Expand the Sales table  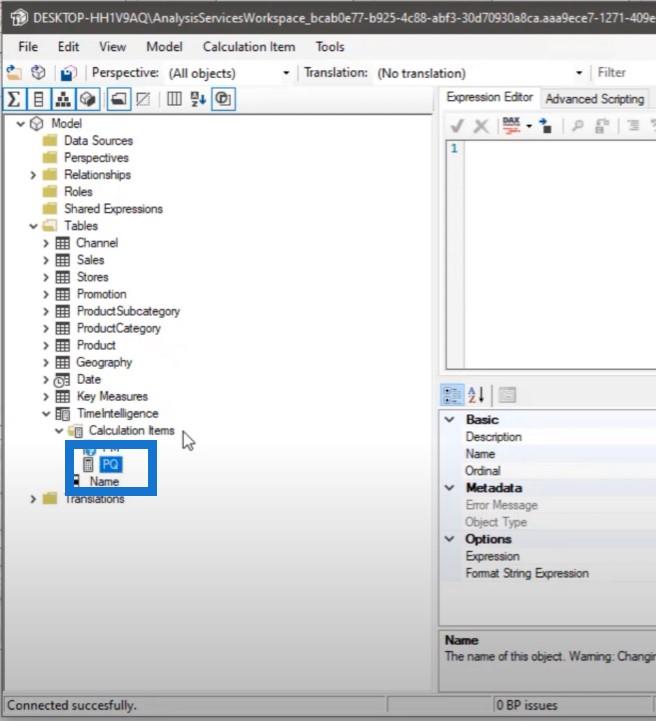46,260
